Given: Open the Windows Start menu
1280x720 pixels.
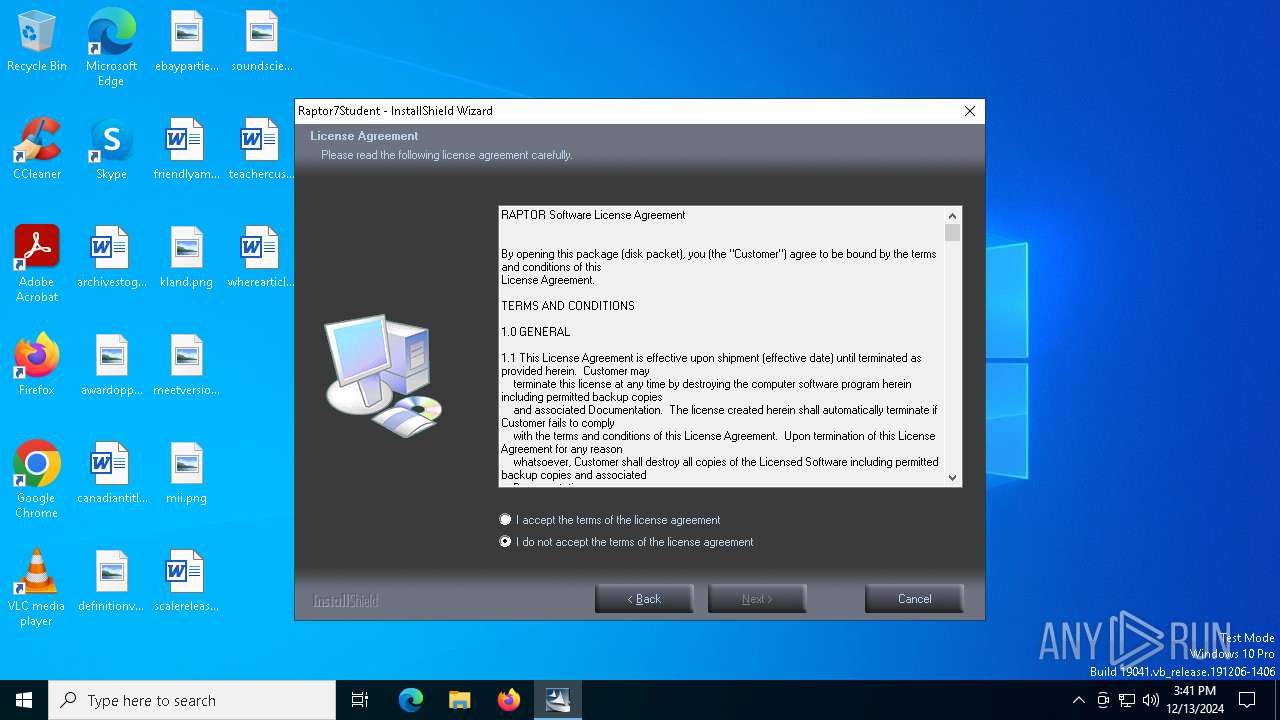Looking at the screenshot, I should tap(24, 700).
